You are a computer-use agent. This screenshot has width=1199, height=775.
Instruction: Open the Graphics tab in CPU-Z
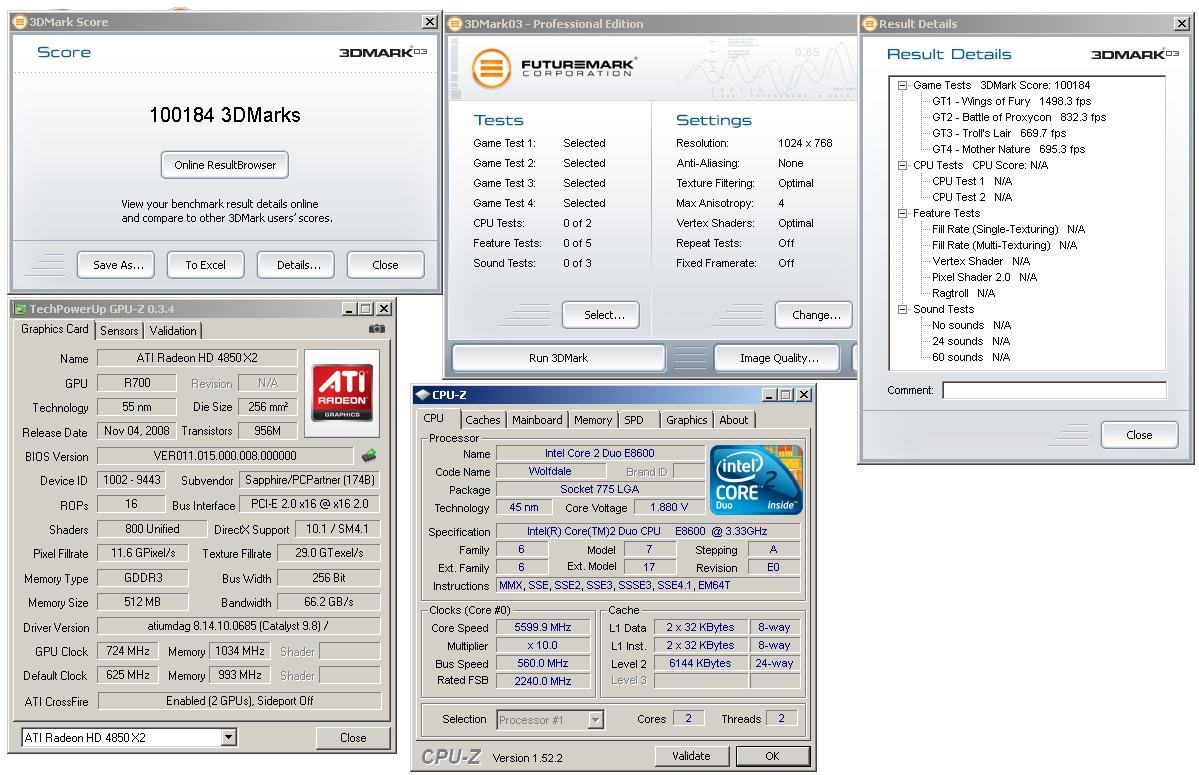687,420
